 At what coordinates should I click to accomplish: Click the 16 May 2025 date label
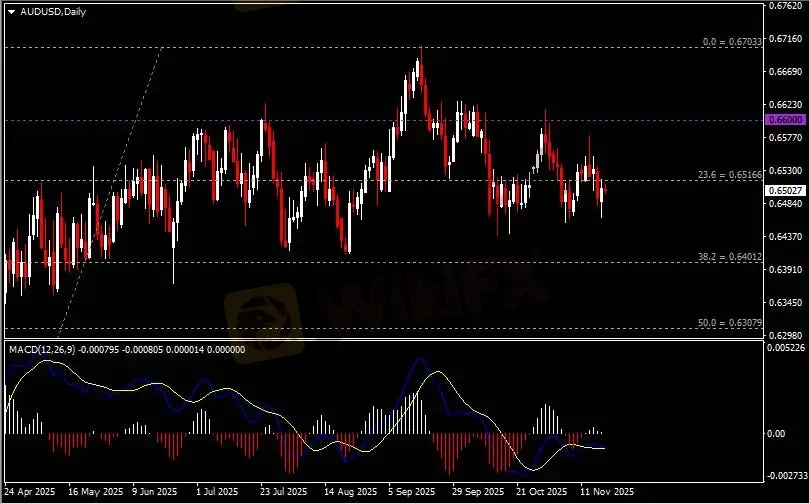pyautogui.click(x=95, y=491)
